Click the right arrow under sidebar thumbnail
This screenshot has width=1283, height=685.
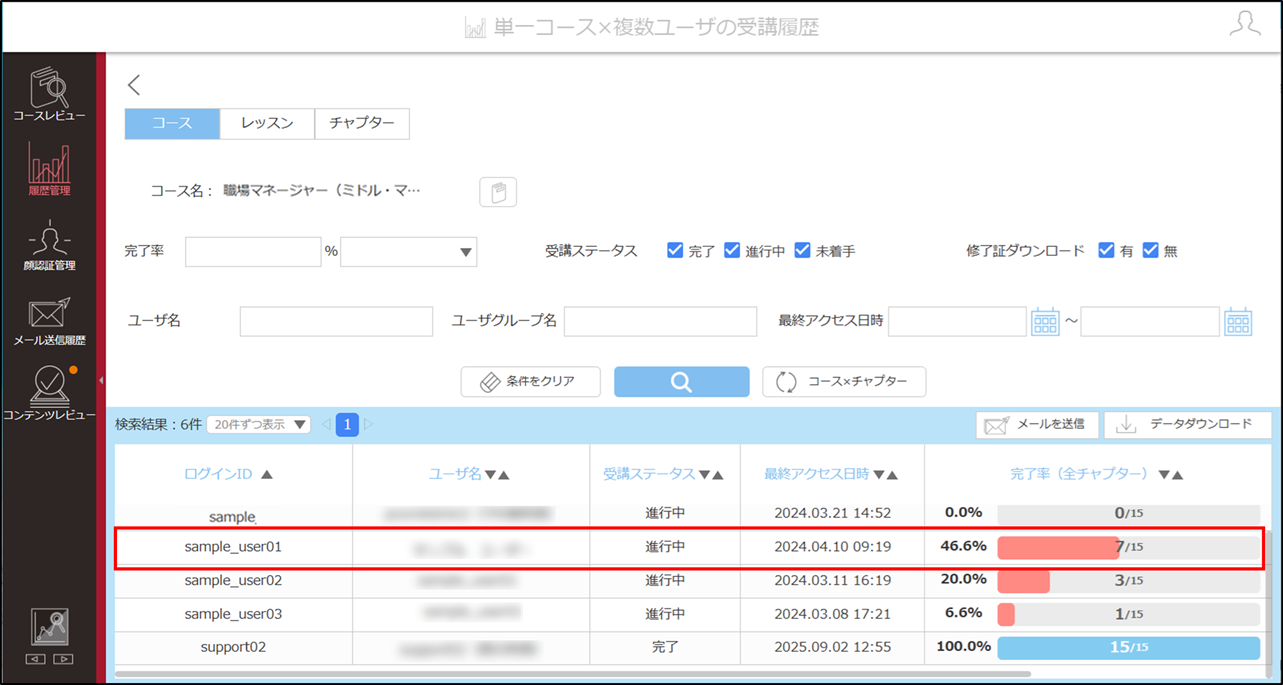coord(63,659)
